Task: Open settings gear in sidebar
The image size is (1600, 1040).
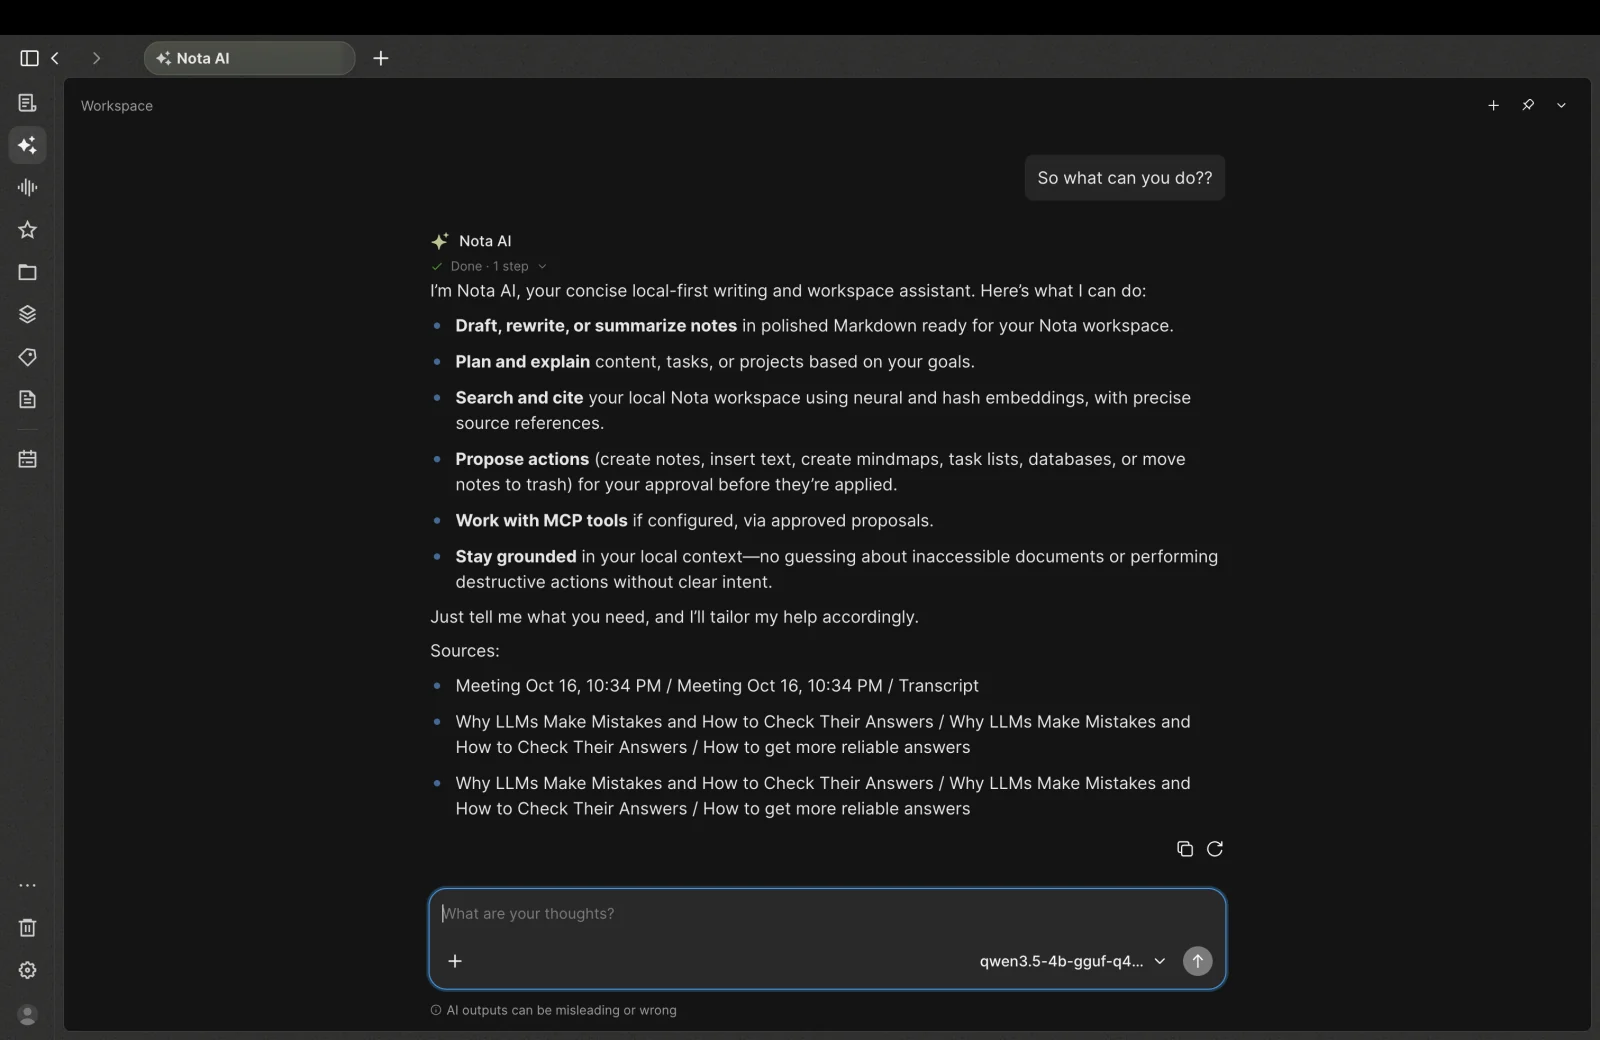Action: (28, 970)
